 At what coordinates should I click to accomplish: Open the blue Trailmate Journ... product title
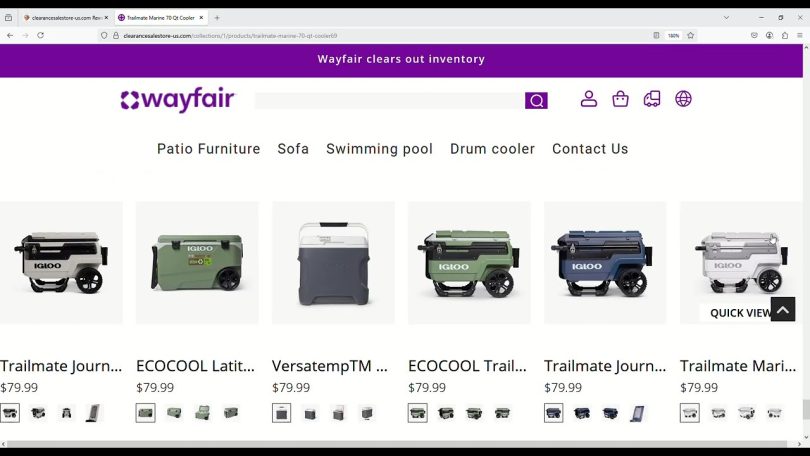click(x=605, y=366)
